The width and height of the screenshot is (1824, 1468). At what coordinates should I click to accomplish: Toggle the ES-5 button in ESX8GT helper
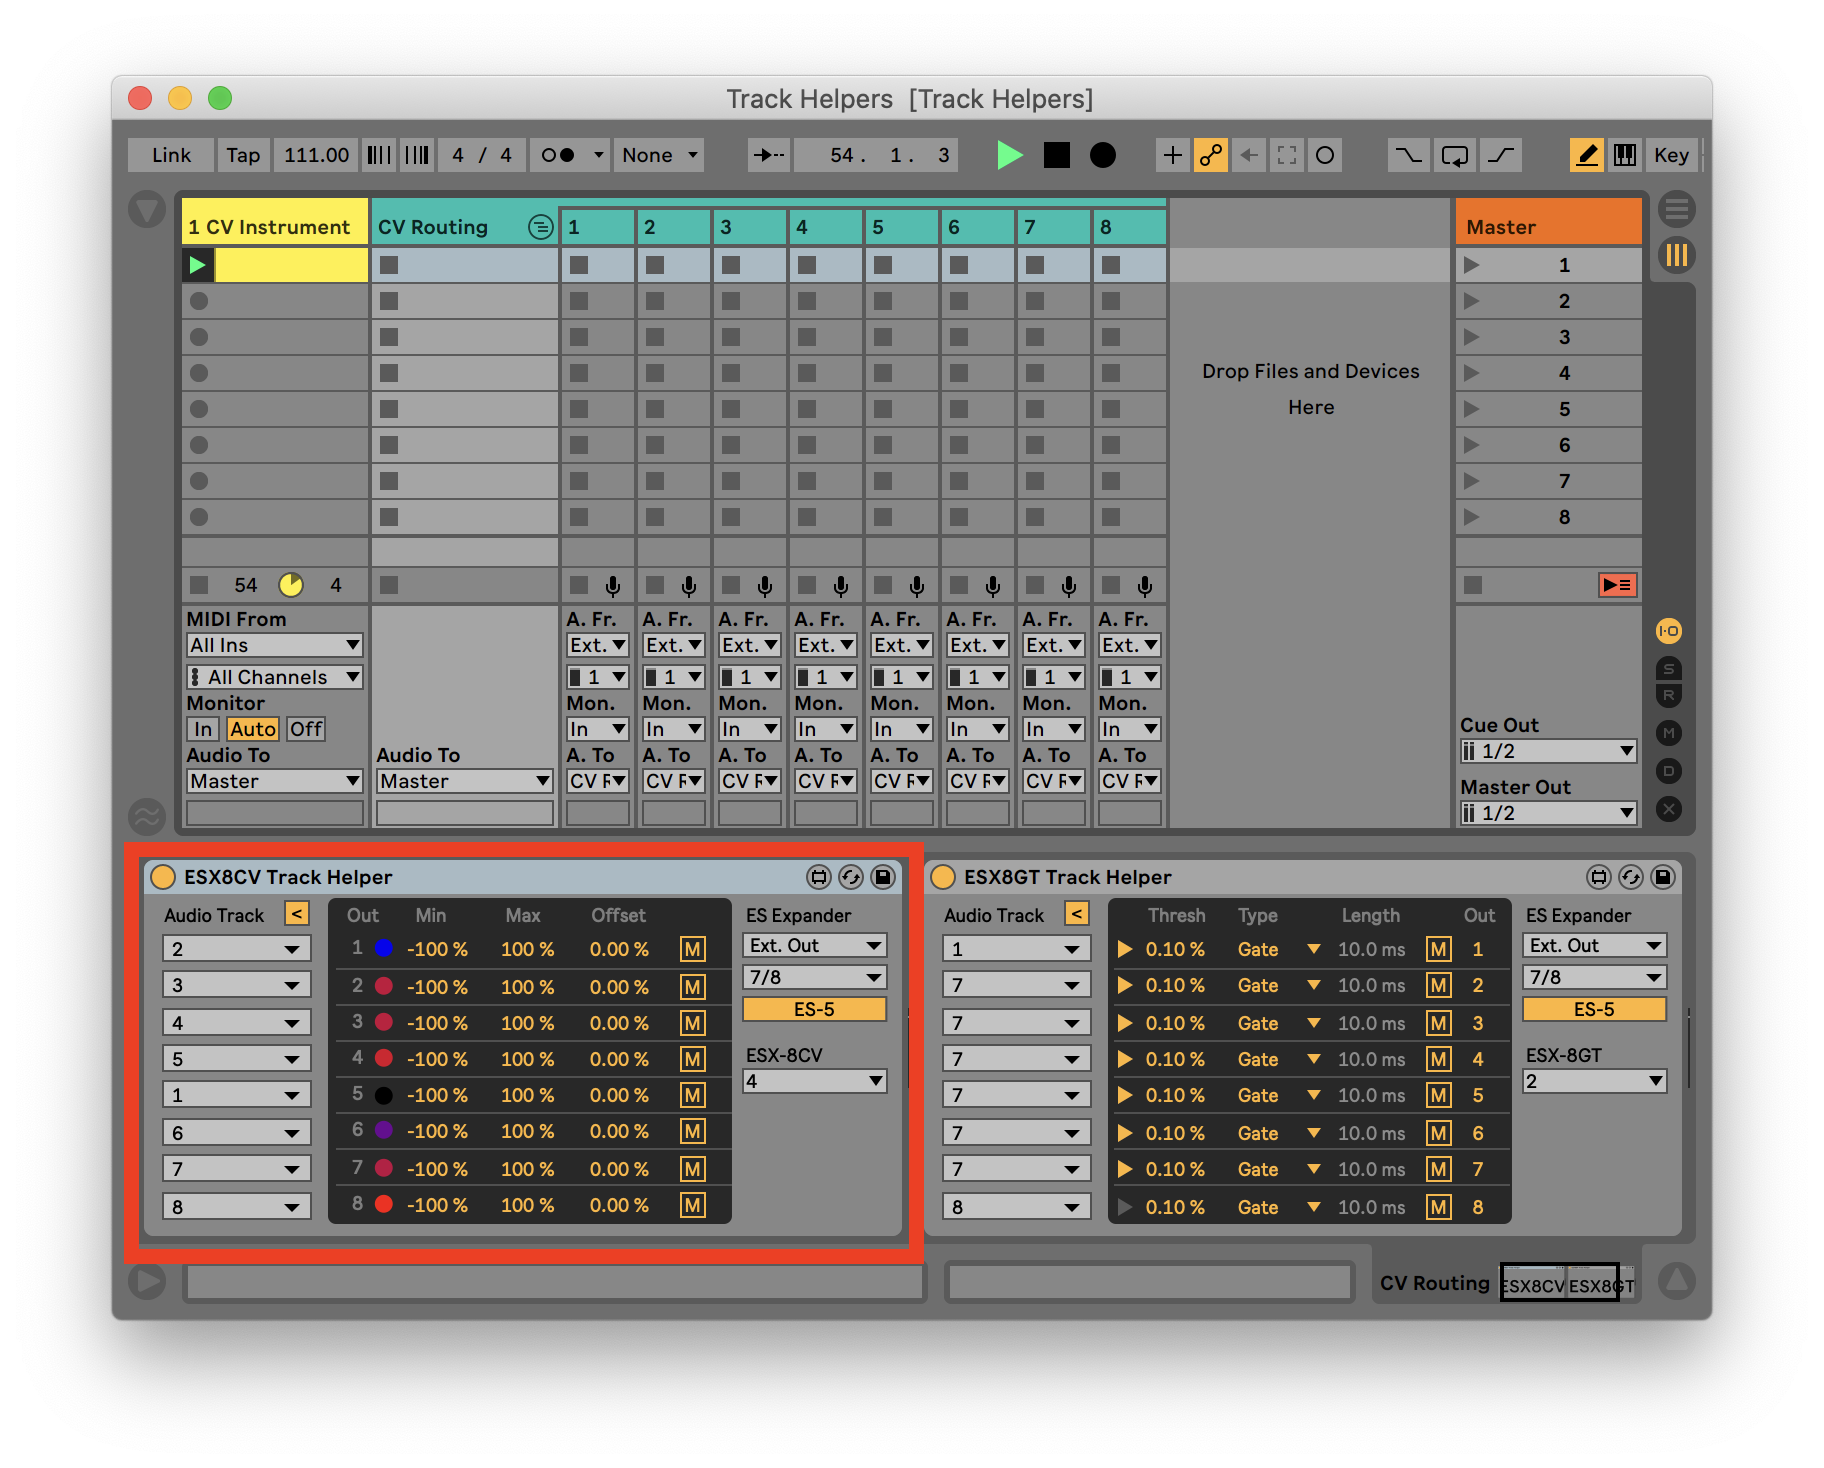1593,1009
